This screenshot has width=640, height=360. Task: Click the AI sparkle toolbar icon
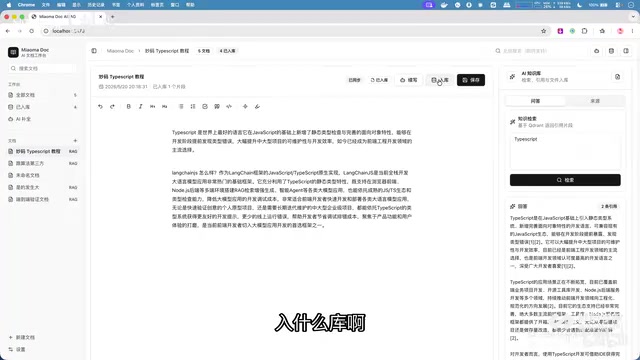point(245,107)
